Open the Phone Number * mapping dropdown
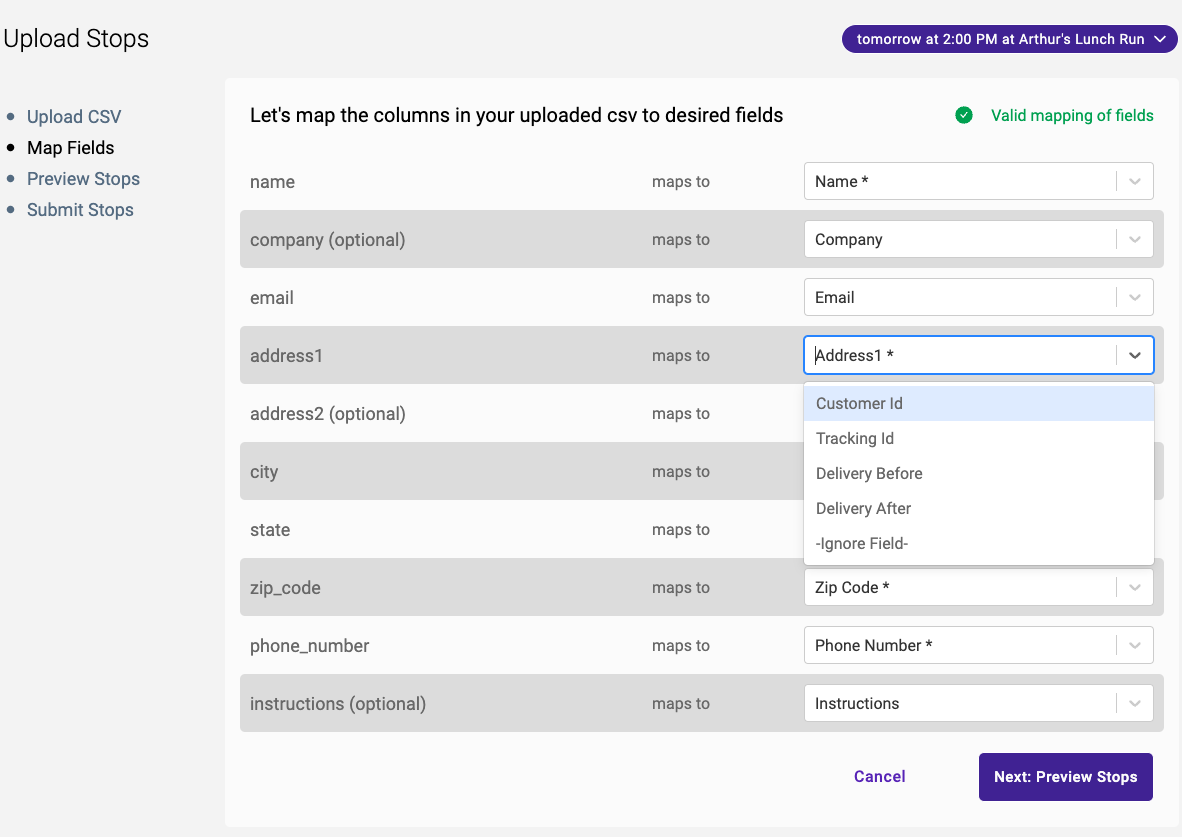 click(978, 645)
